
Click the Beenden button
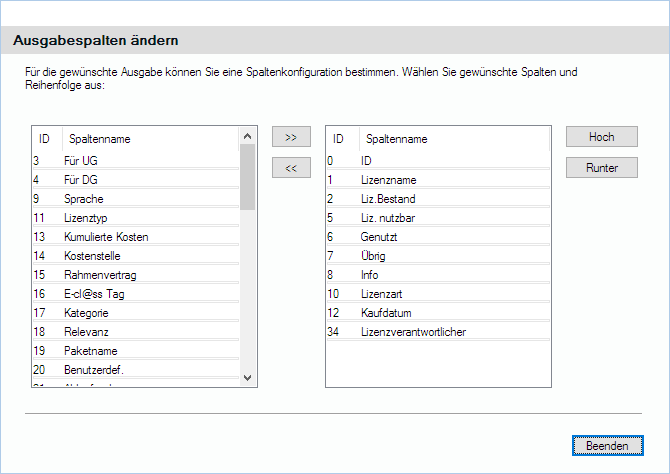[607, 446]
